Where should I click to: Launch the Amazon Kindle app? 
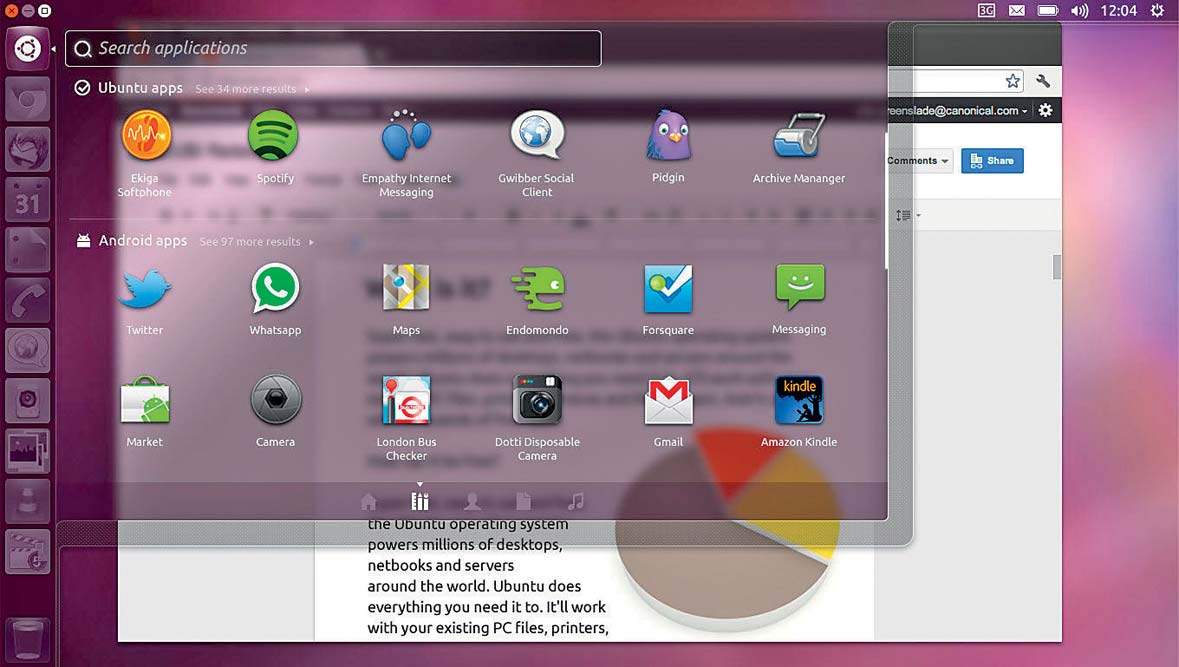coord(799,400)
